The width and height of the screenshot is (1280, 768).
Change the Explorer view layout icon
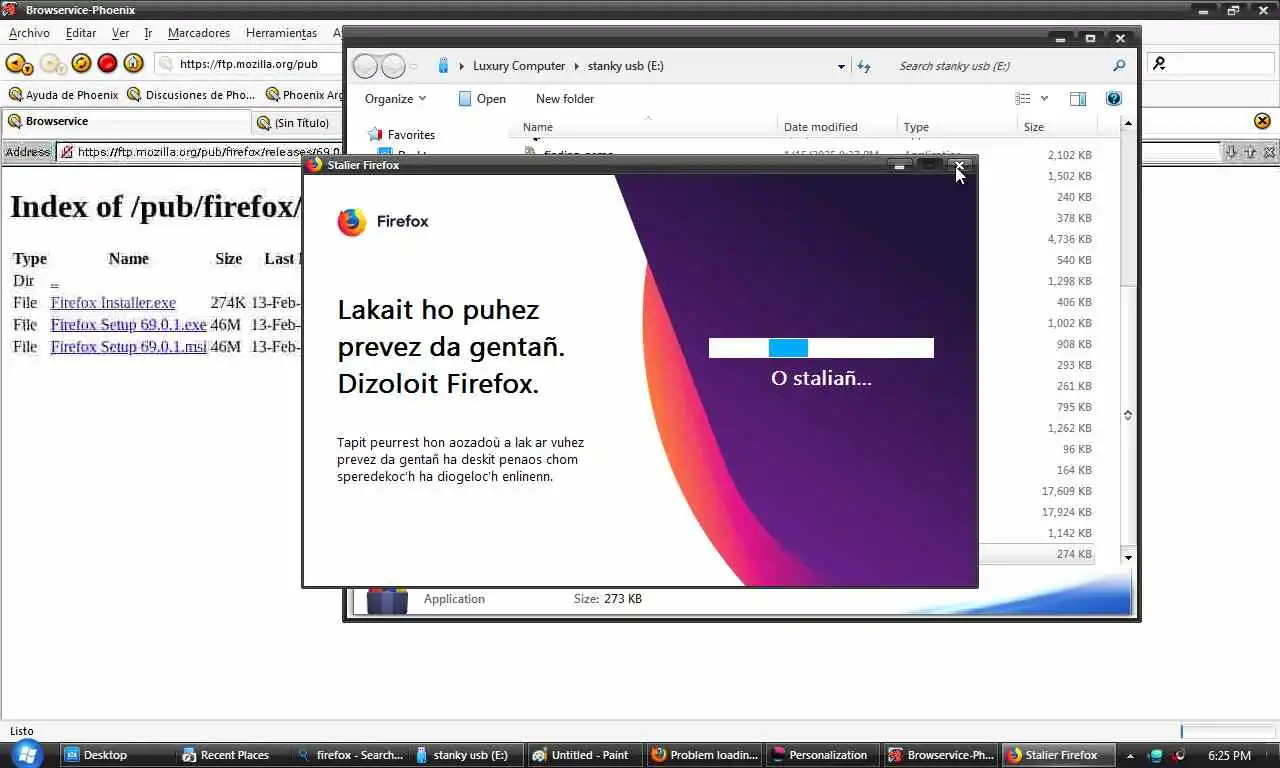[x=1023, y=98]
